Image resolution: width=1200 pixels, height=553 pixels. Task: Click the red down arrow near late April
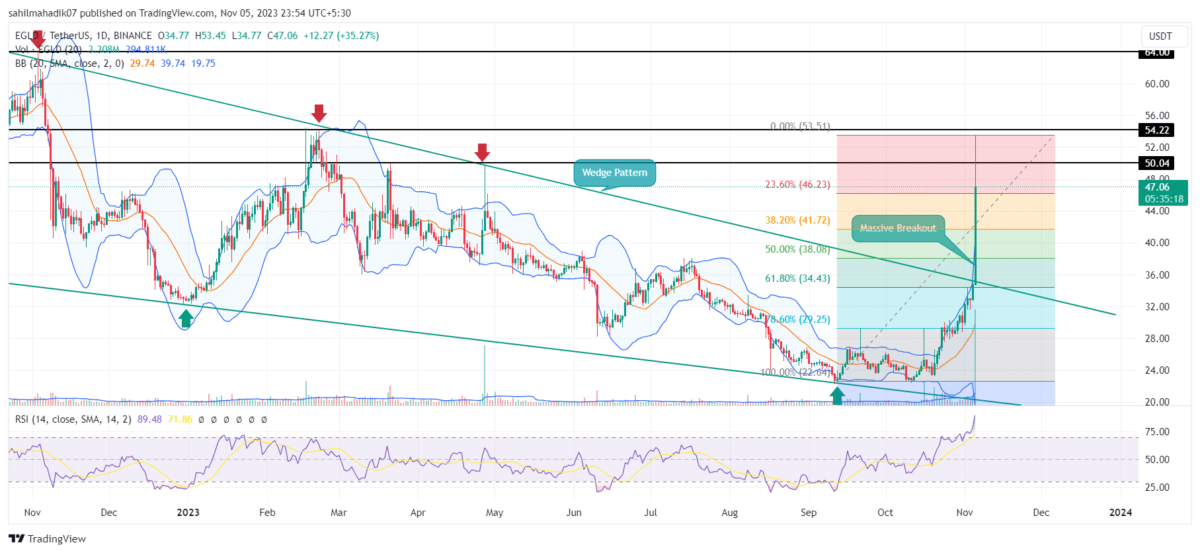[482, 152]
